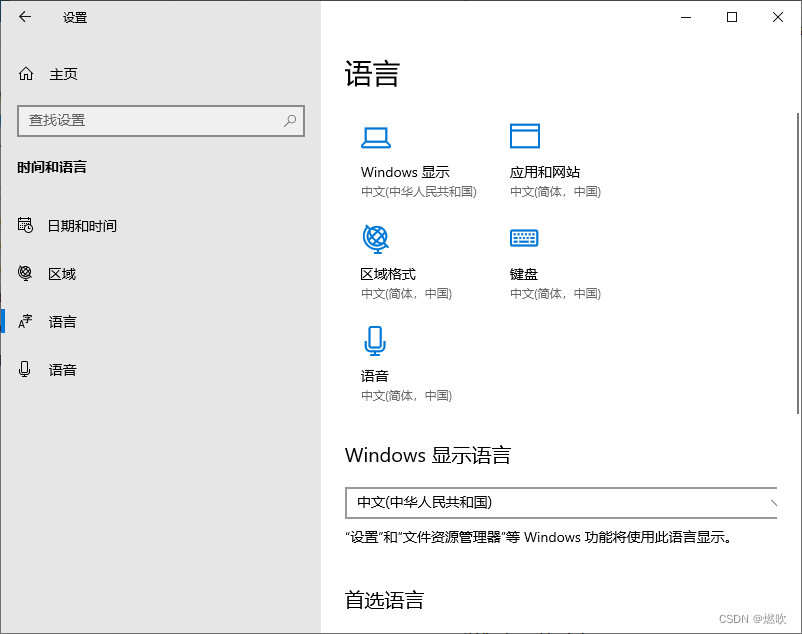
Task: Maximize the Settings window
Action: (732, 17)
